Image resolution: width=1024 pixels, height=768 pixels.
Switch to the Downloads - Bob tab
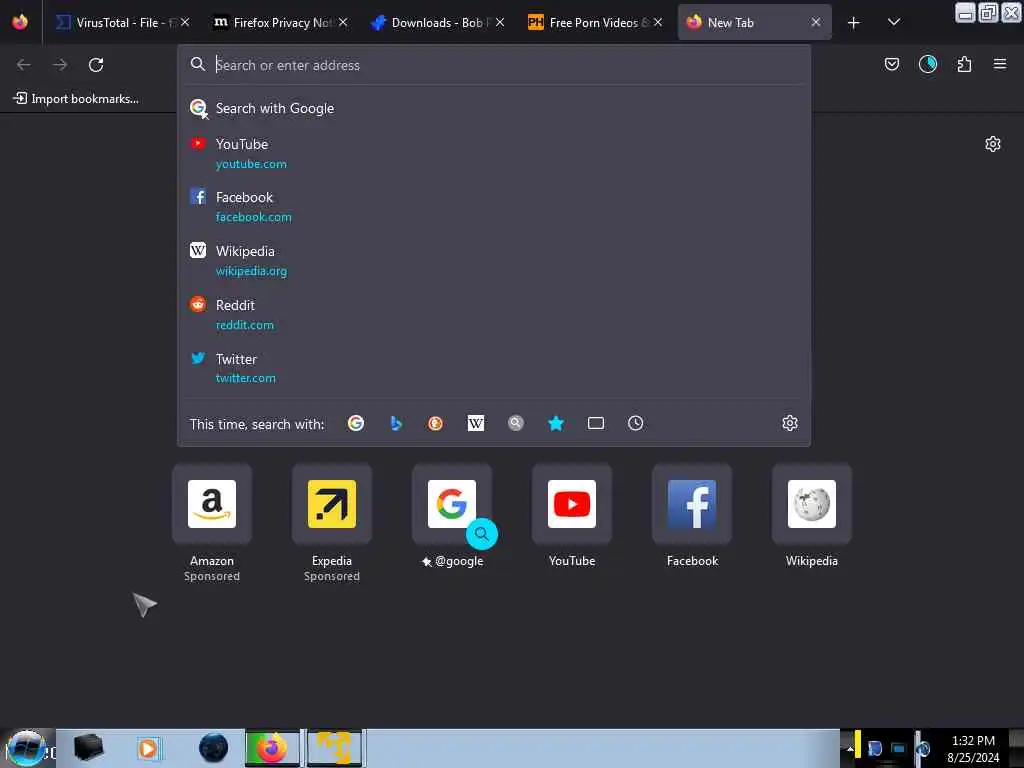tap(438, 22)
